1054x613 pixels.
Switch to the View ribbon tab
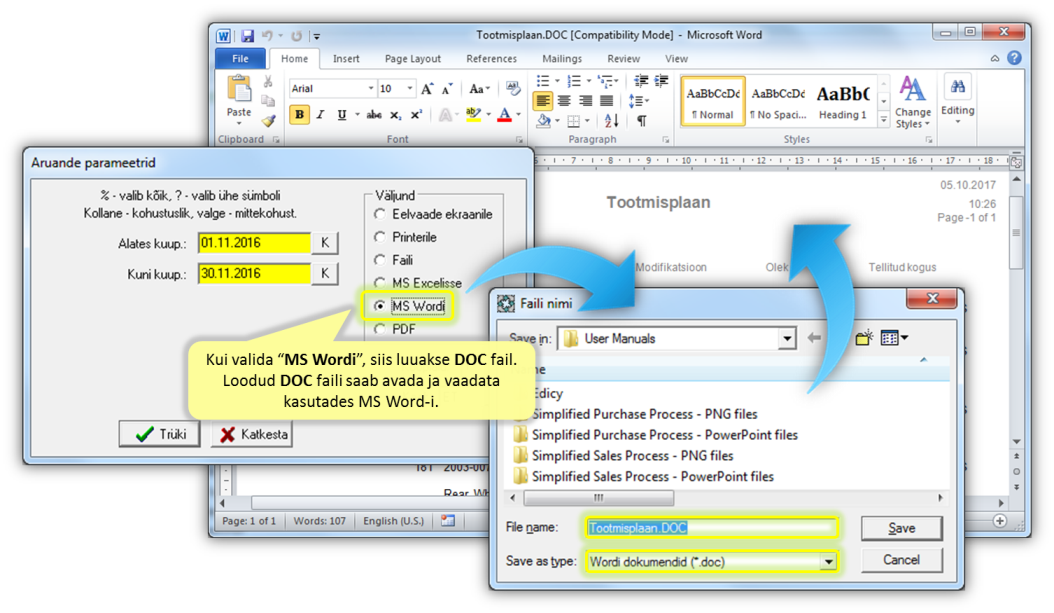(x=676, y=59)
